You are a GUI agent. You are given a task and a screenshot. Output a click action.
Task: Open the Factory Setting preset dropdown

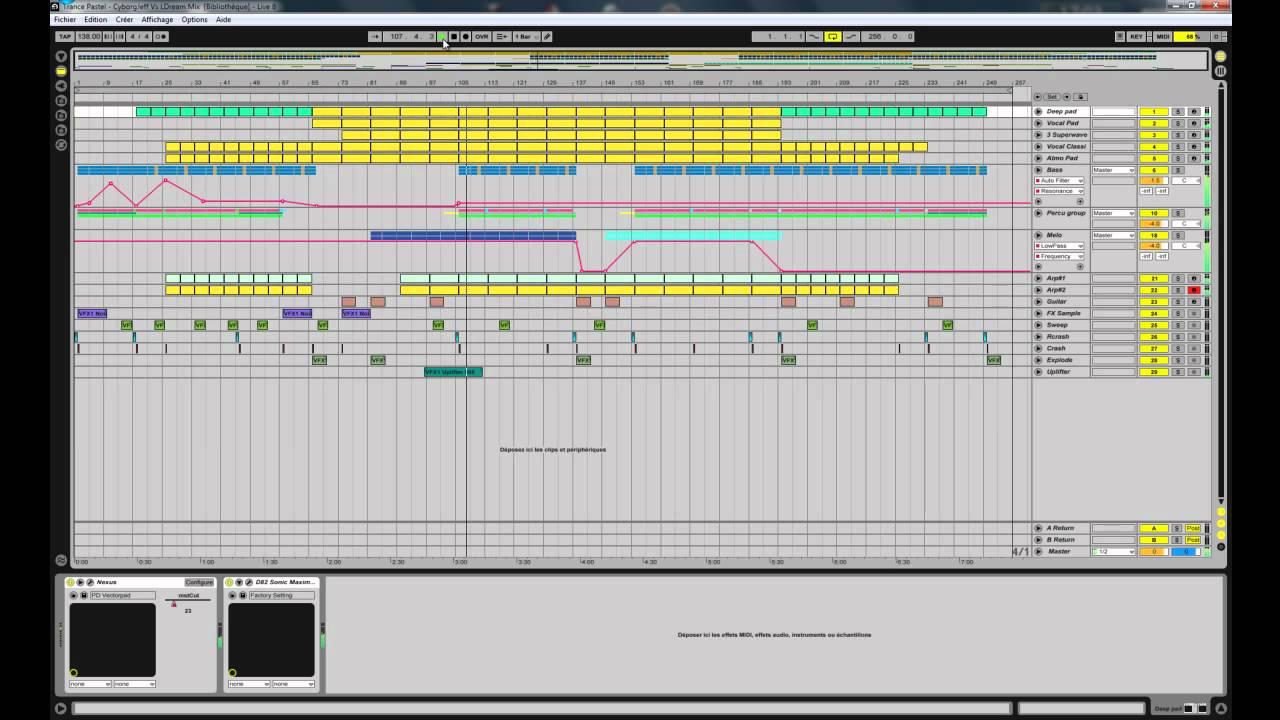coord(282,596)
